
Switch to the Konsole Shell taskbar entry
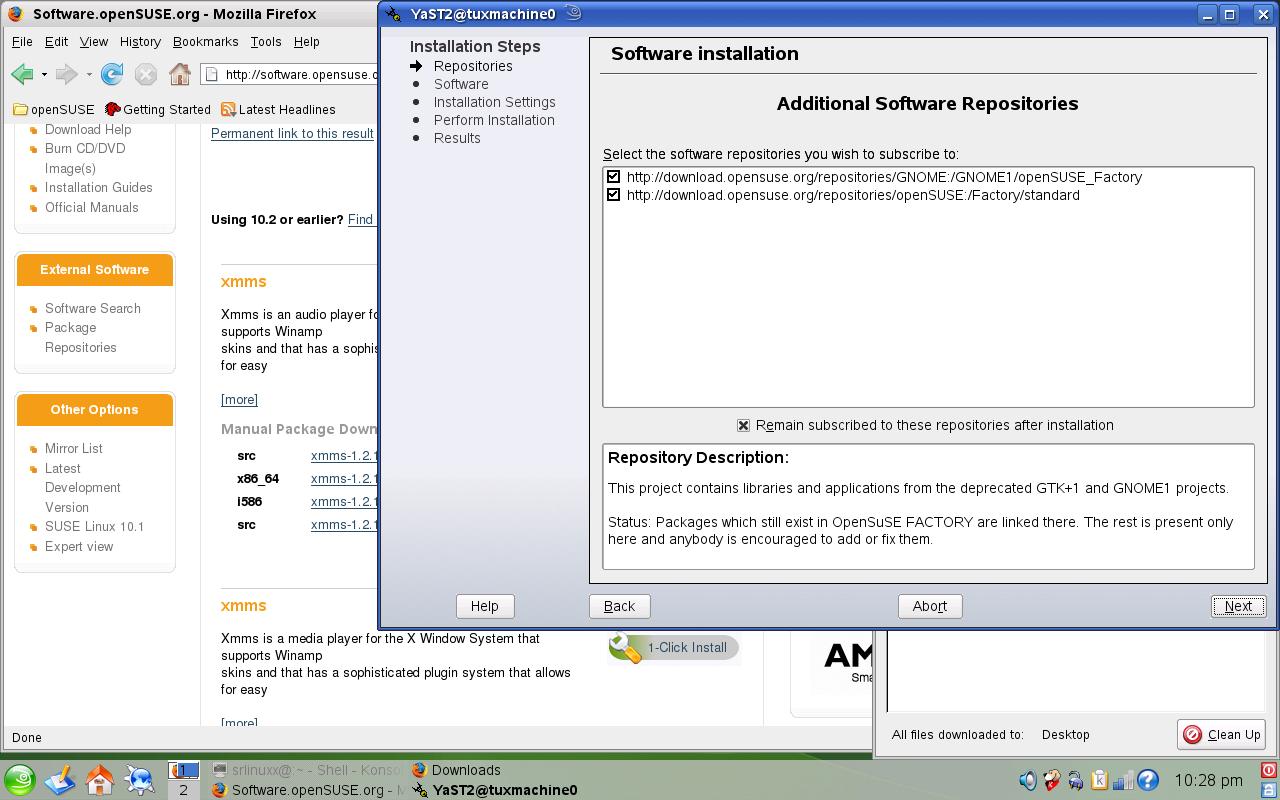point(307,770)
